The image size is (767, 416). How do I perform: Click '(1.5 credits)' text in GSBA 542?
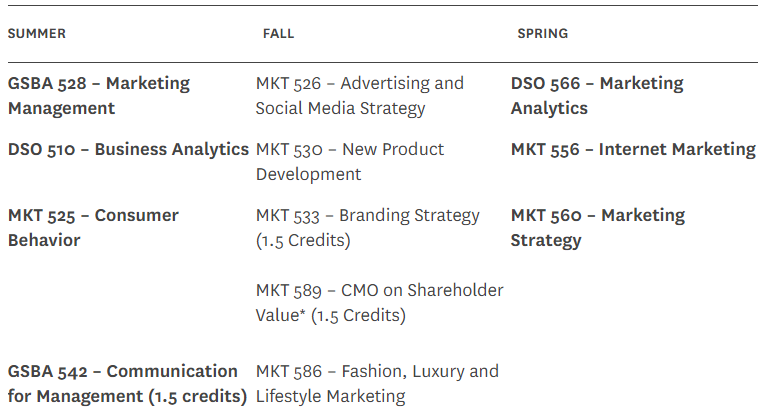coord(198,396)
